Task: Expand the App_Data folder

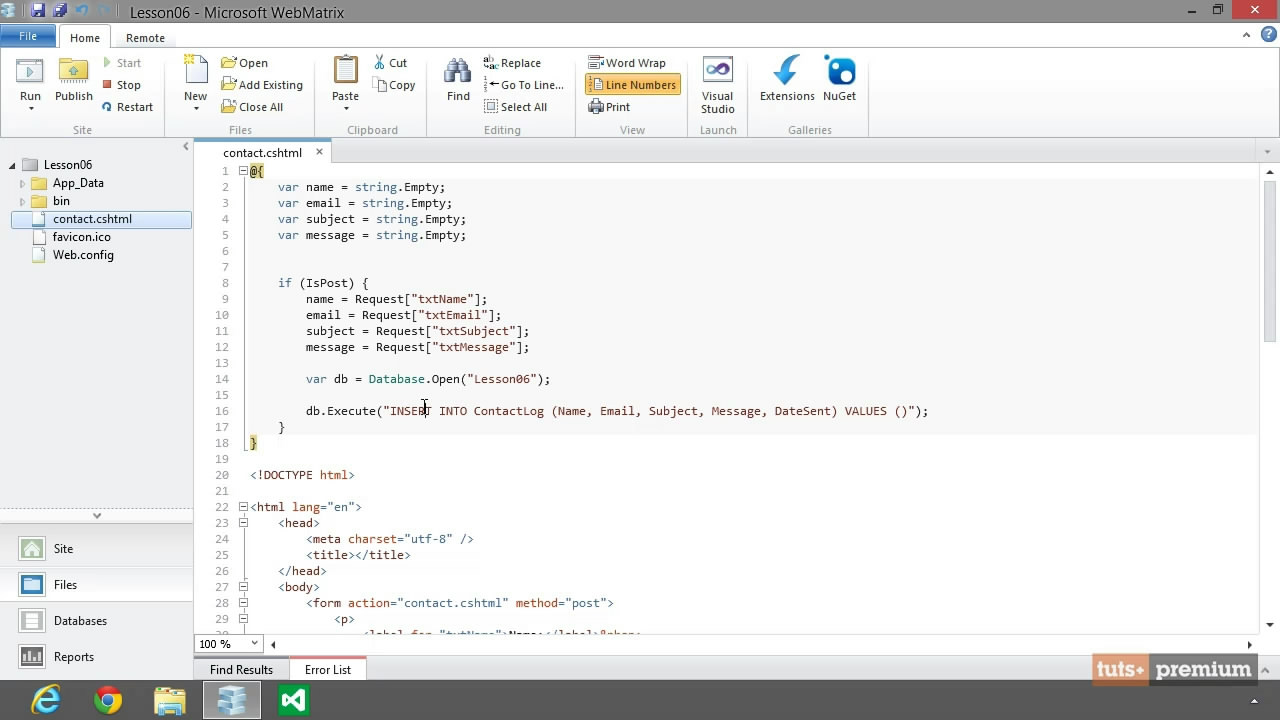Action: point(23,183)
